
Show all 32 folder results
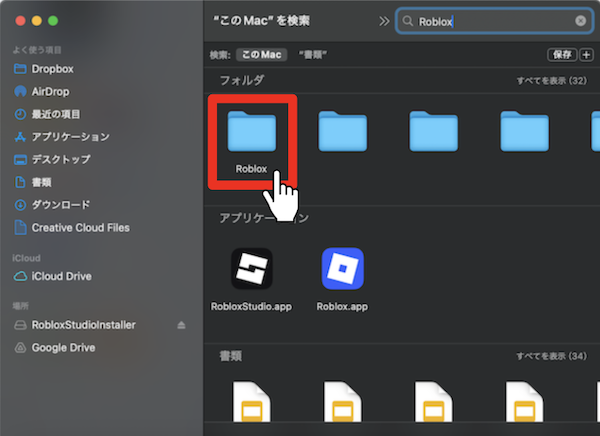click(x=550, y=79)
